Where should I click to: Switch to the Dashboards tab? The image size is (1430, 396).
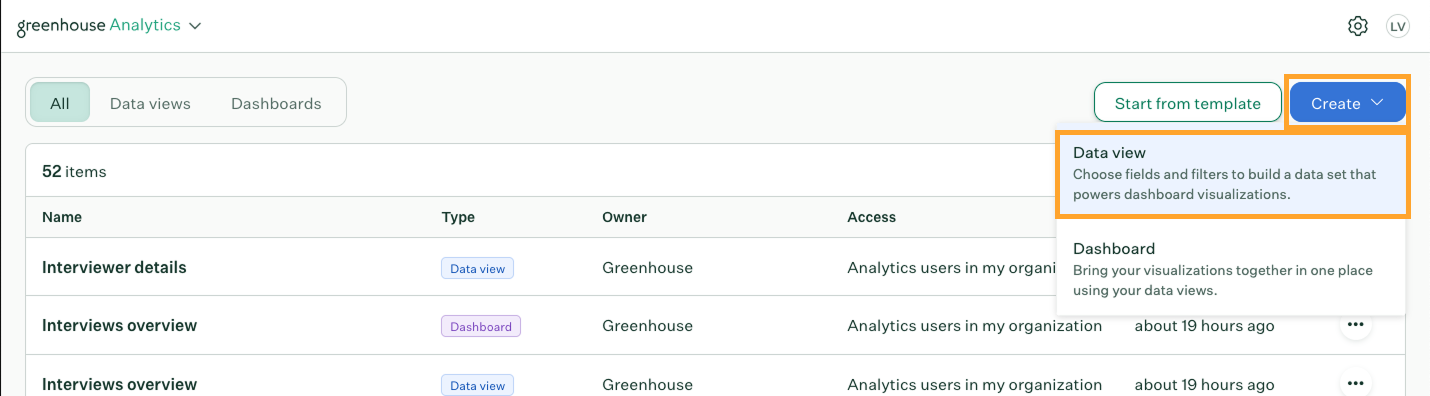point(276,103)
